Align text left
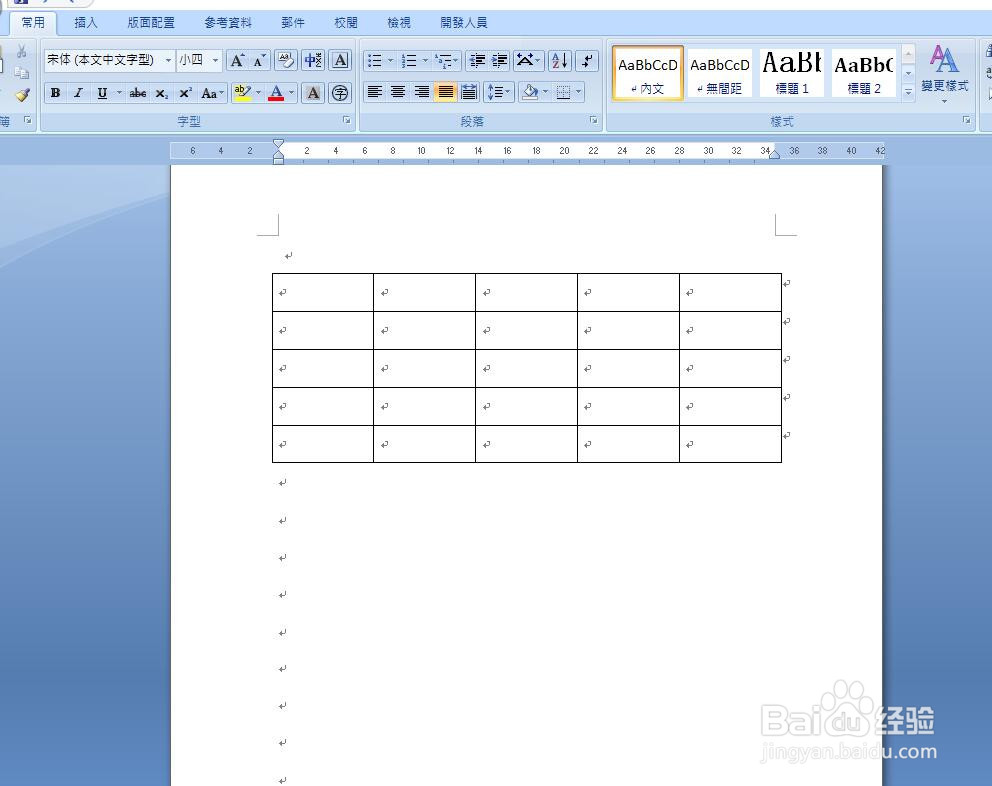The image size is (992, 786). (x=375, y=92)
